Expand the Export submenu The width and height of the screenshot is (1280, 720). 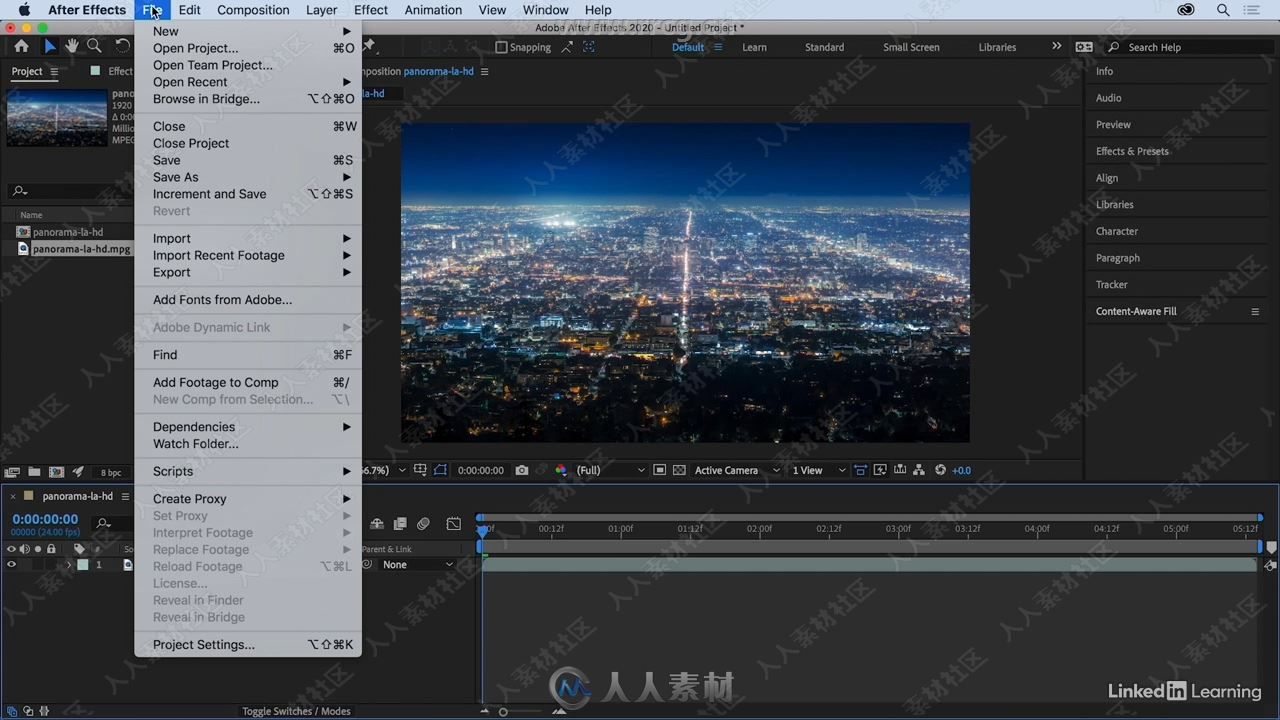[x=248, y=272]
